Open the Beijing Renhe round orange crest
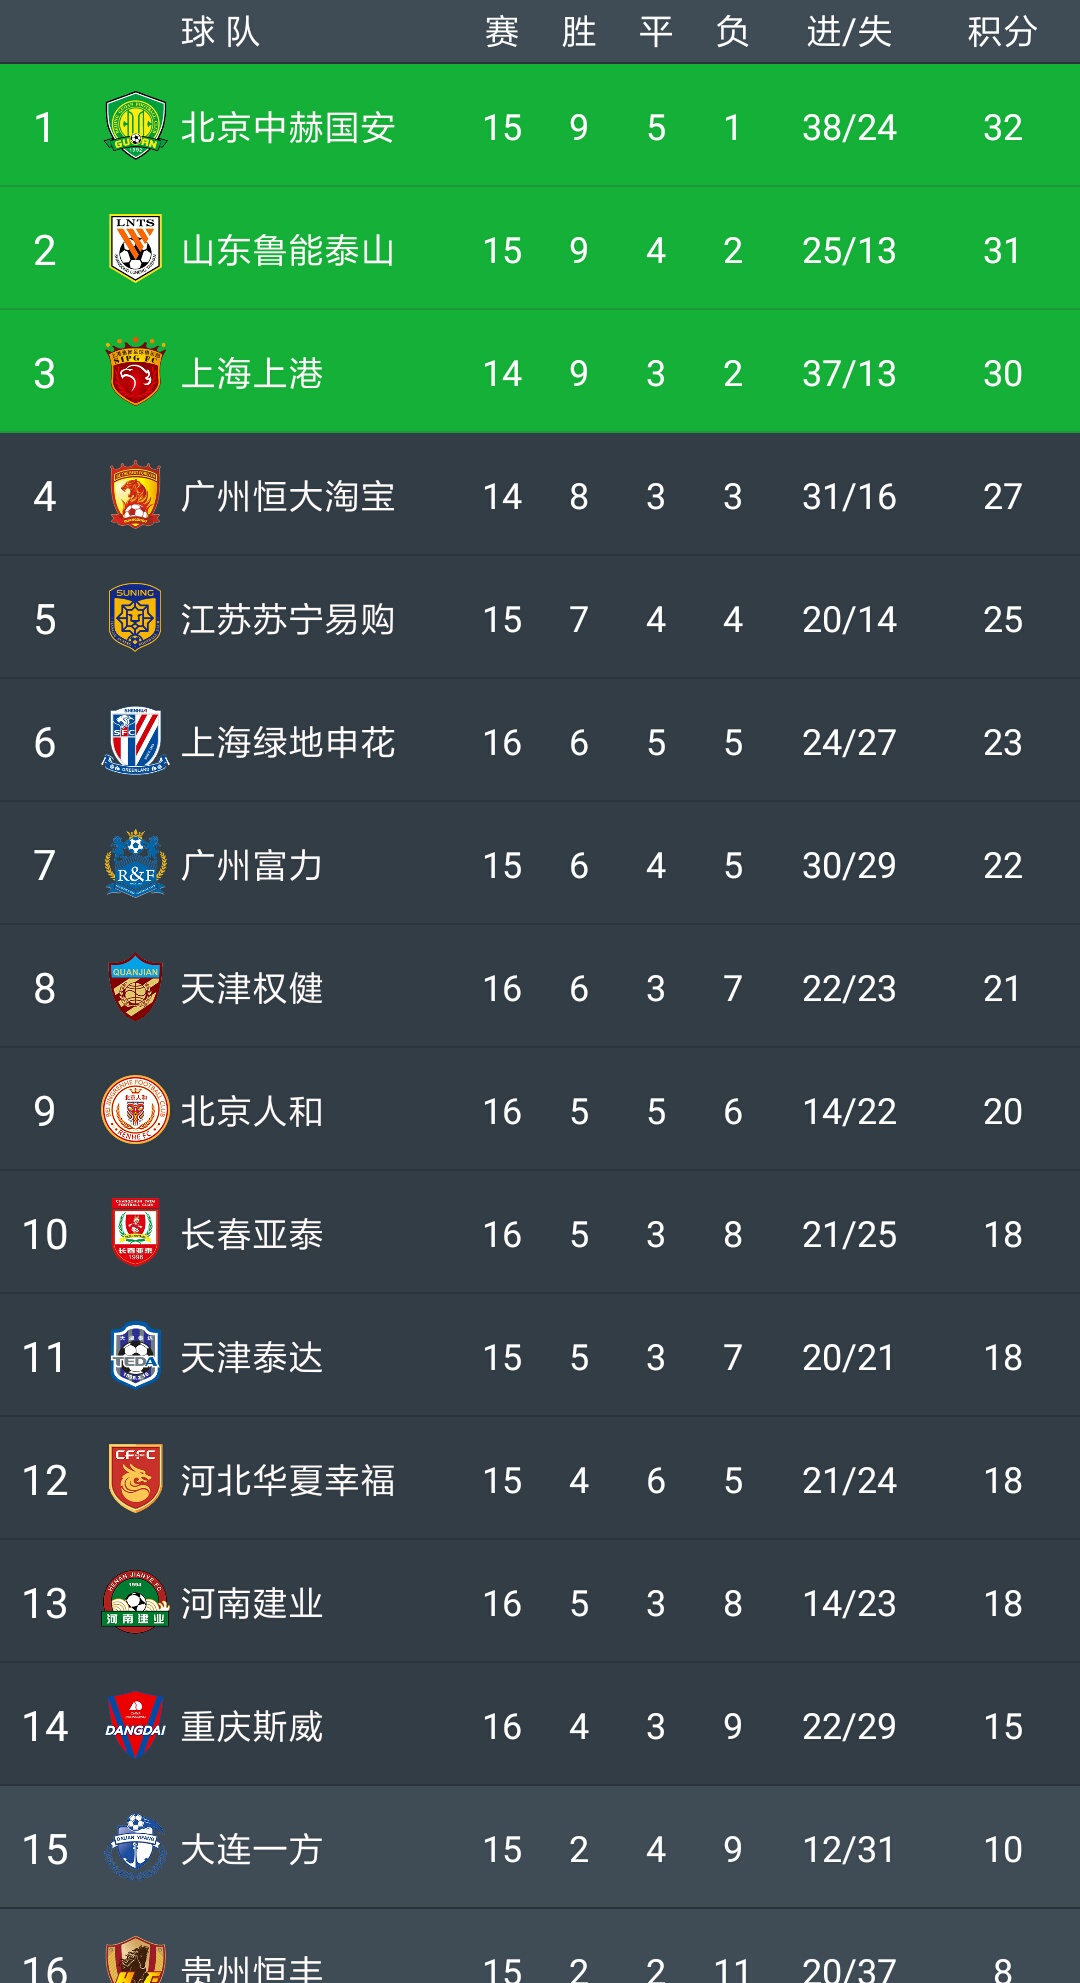 coord(135,1110)
